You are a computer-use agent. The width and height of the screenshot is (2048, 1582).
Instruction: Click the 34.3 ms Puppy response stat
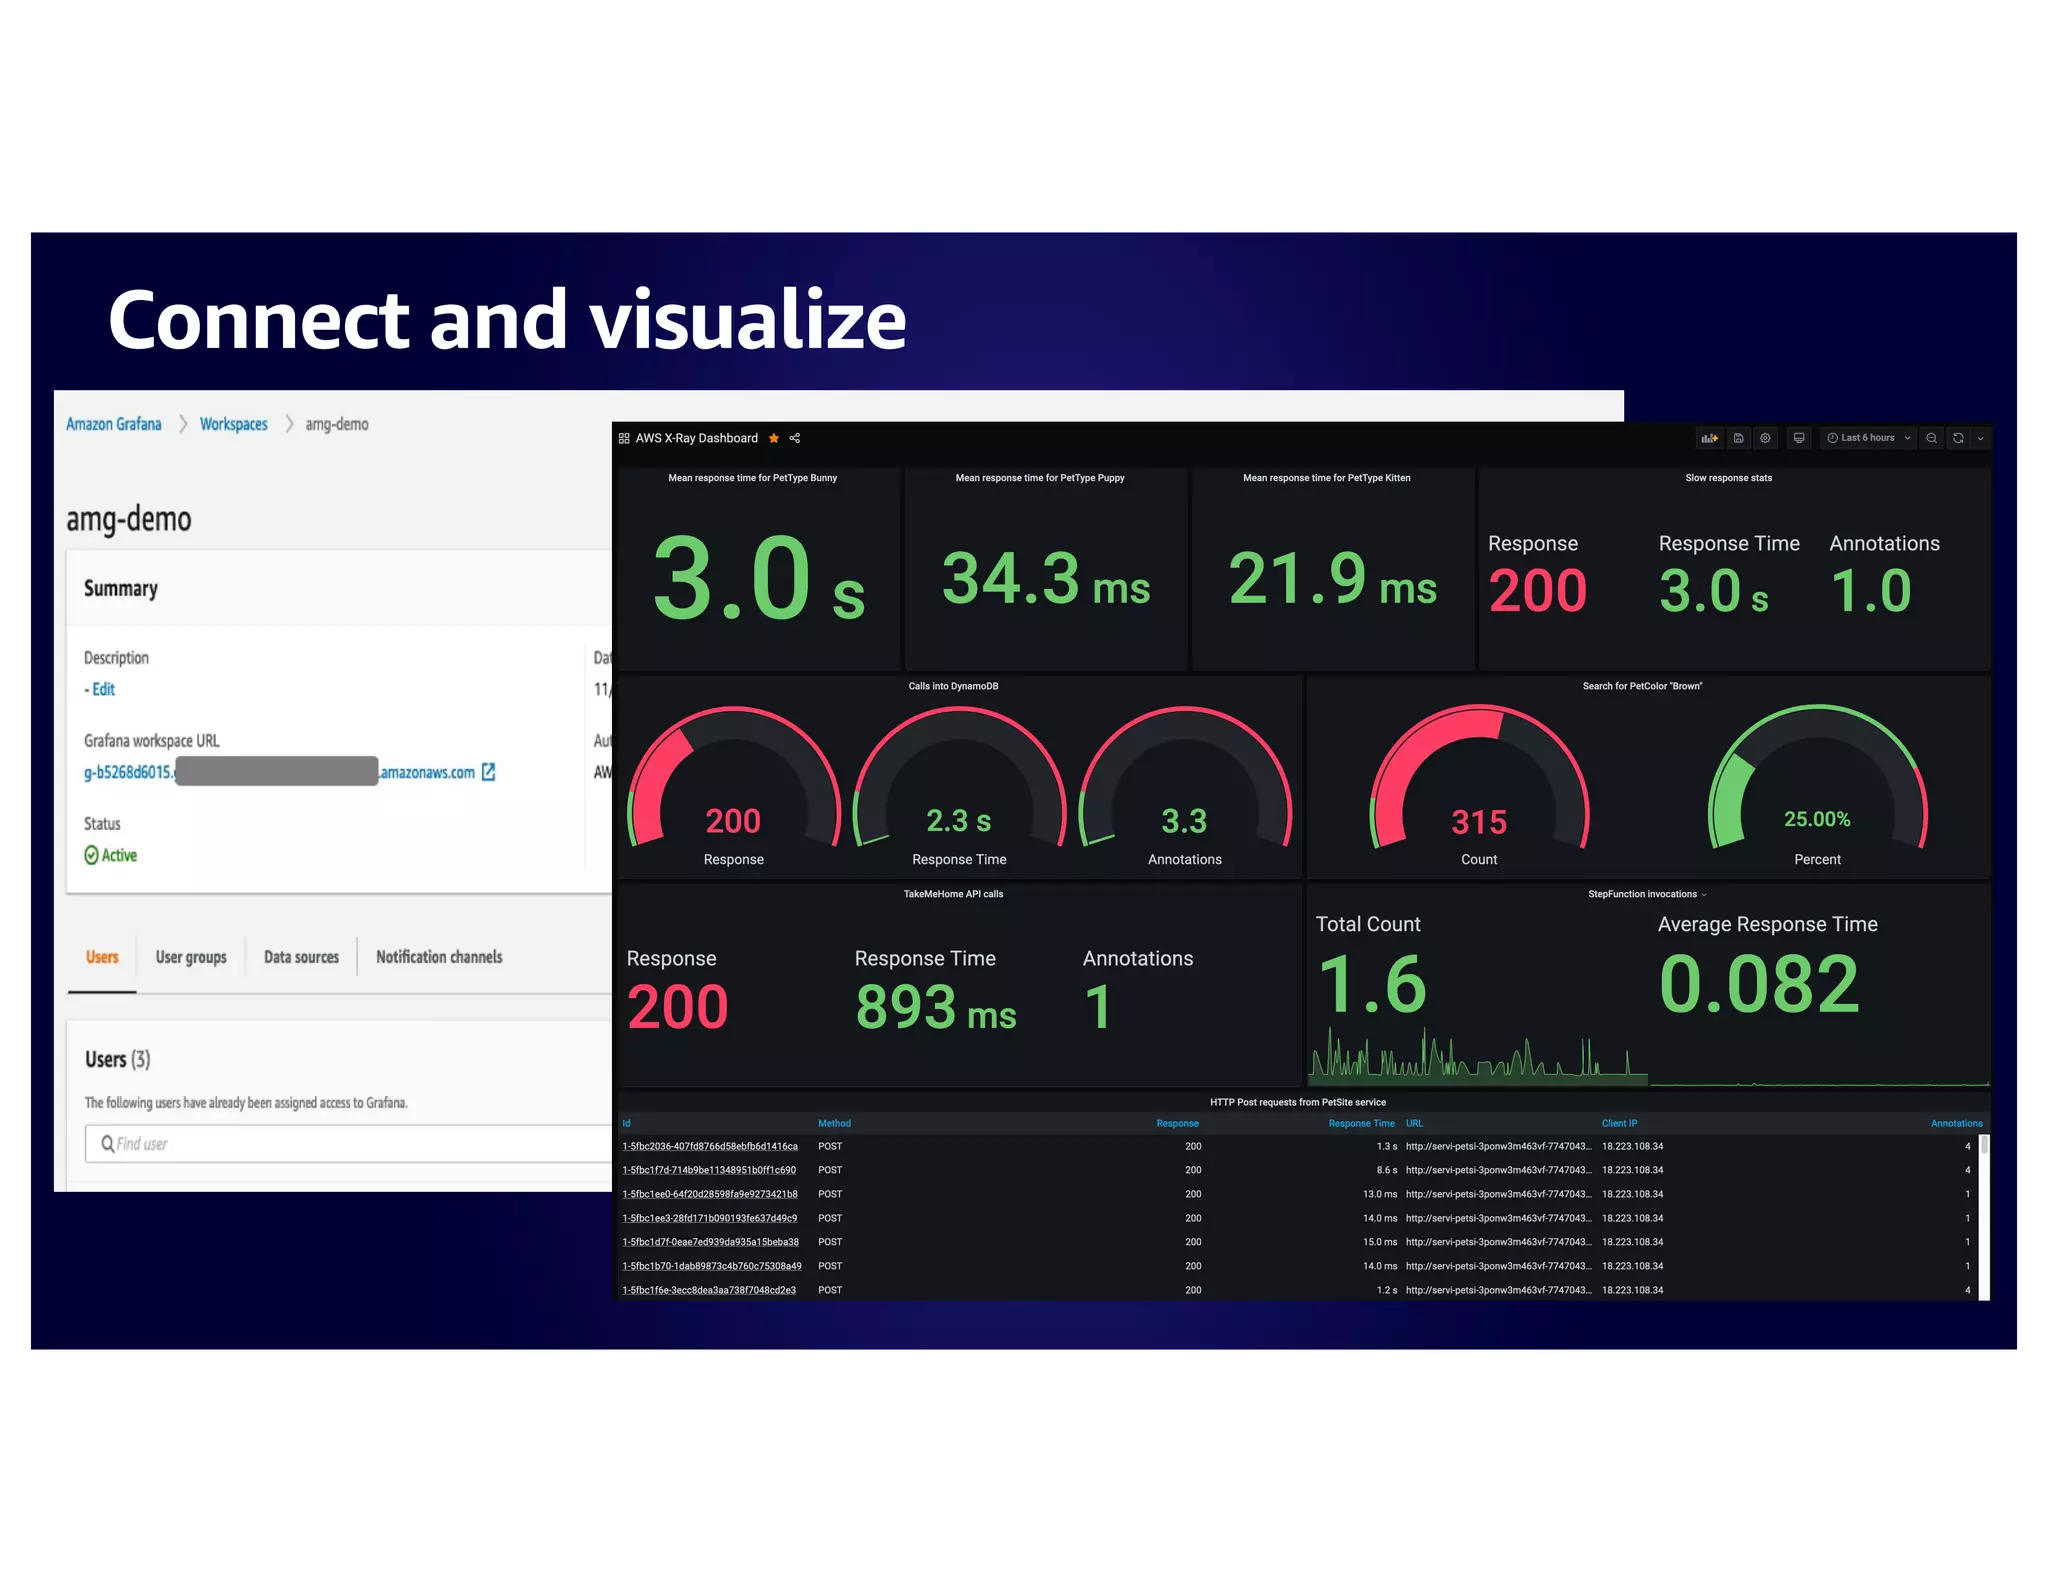pyautogui.click(x=1046, y=580)
